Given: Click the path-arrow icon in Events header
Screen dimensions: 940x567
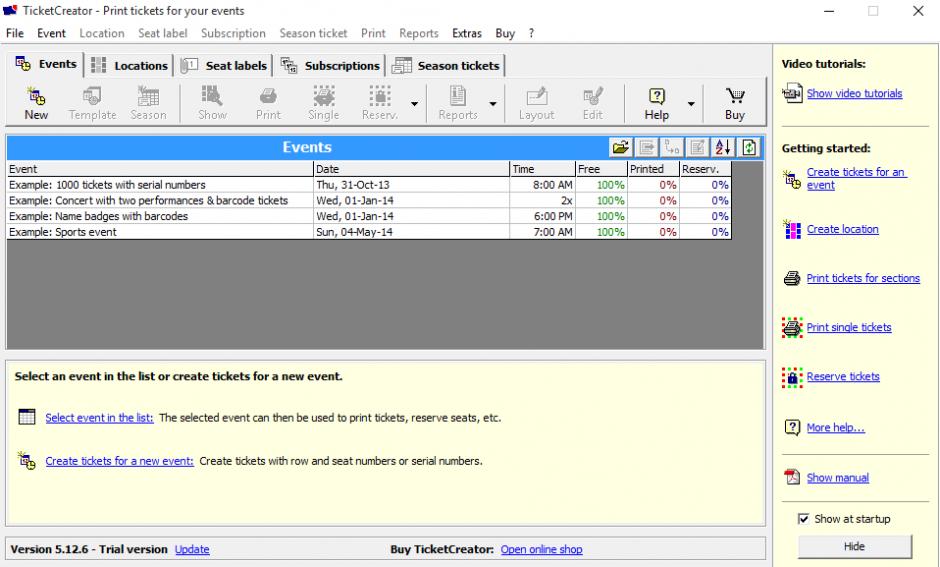Looking at the screenshot, I should (x=672, y=147).
